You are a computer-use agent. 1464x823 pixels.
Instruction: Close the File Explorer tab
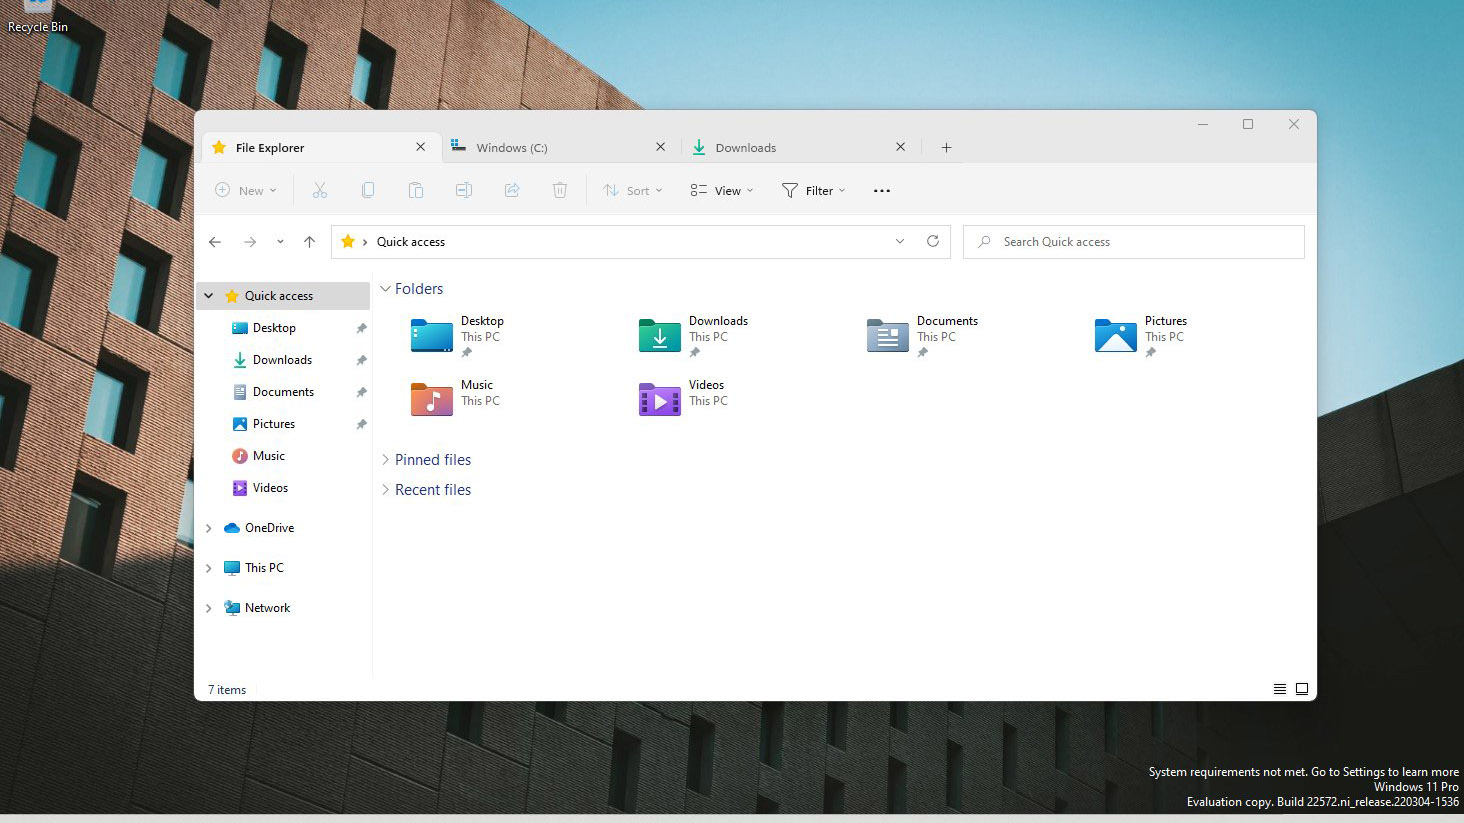tap(421, 147)
